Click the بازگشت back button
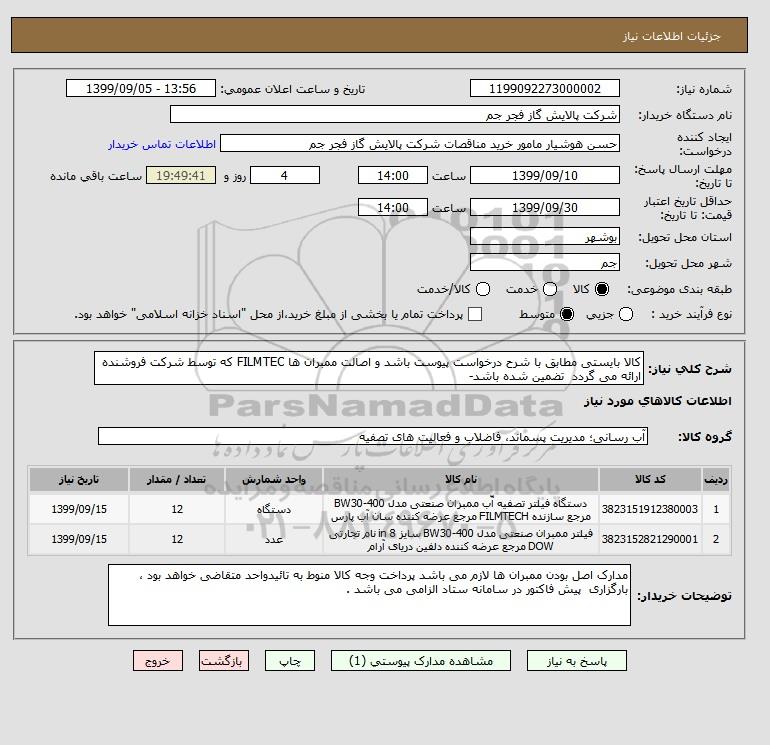This screenshot has width=770, height=745. point(224,661)
